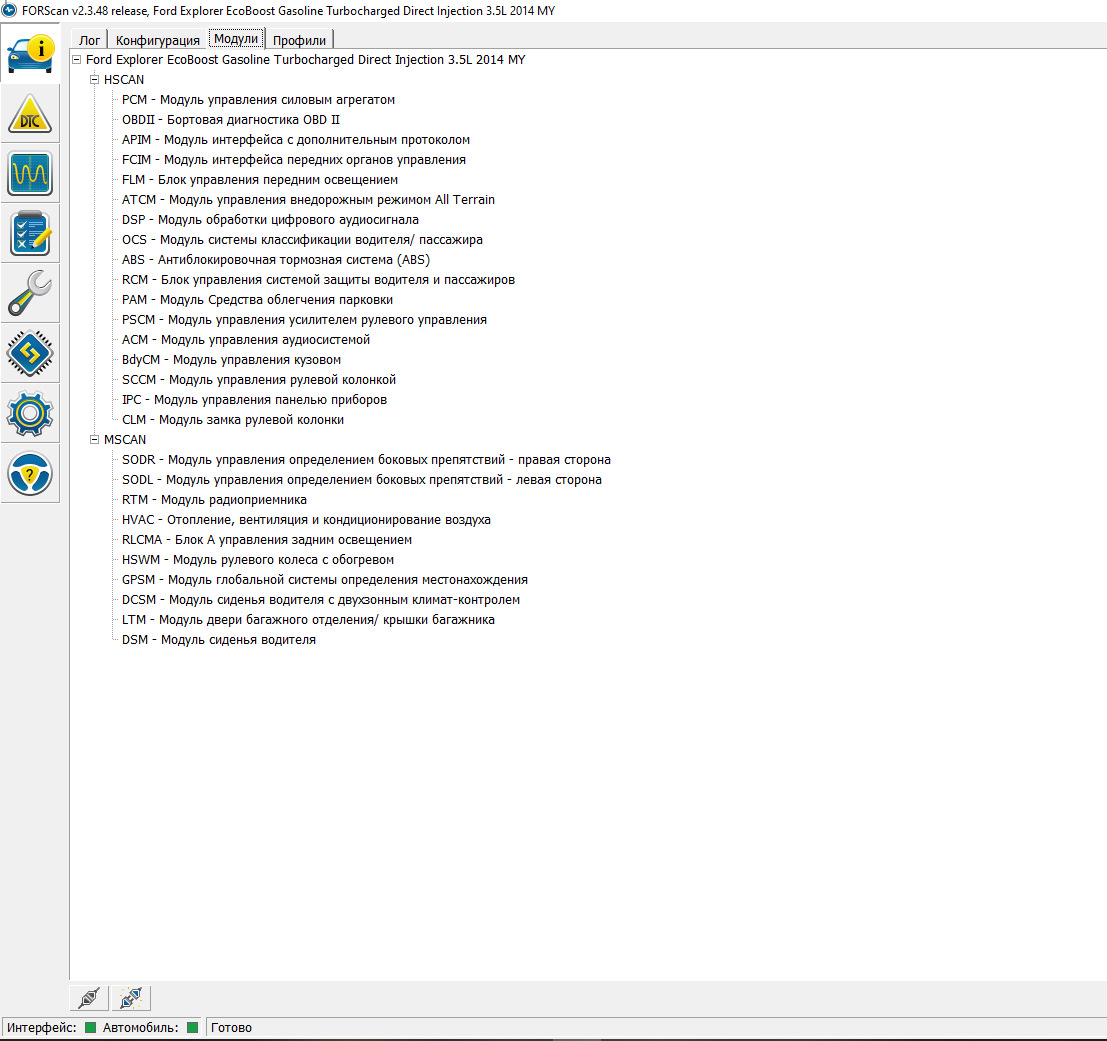Open the settings gear icon
Image resolution: width=1107 pixels, height=1041 pixels.
[x=30, y=414]
